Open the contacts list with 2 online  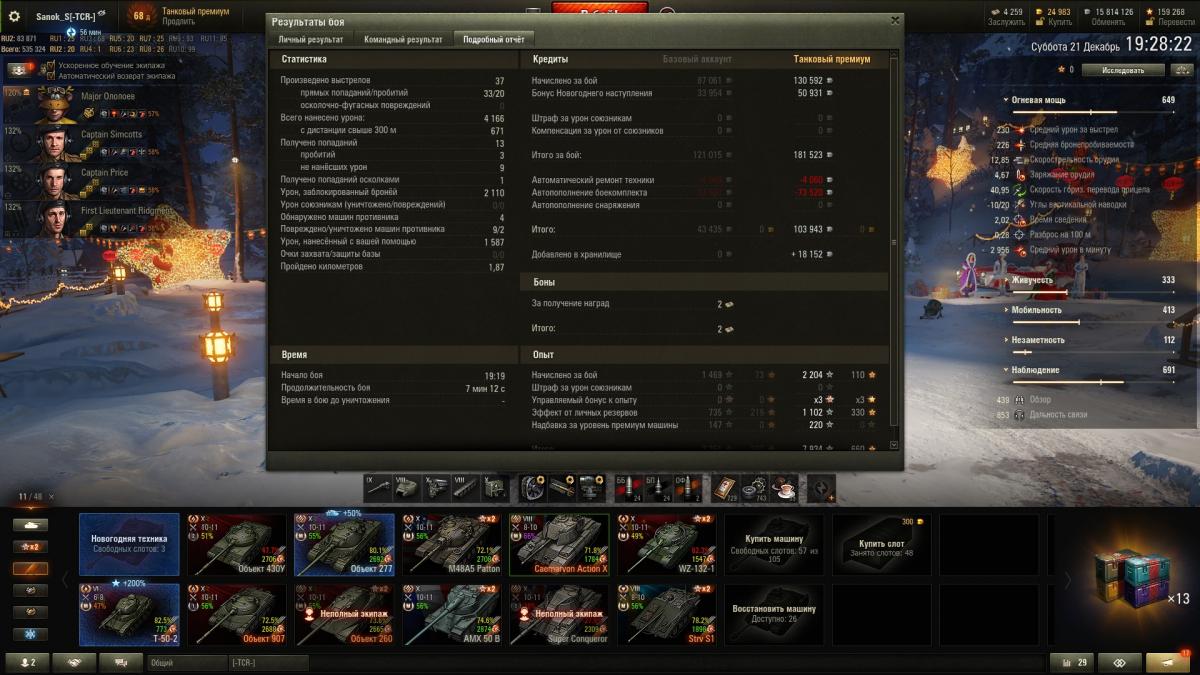[28, 663]
